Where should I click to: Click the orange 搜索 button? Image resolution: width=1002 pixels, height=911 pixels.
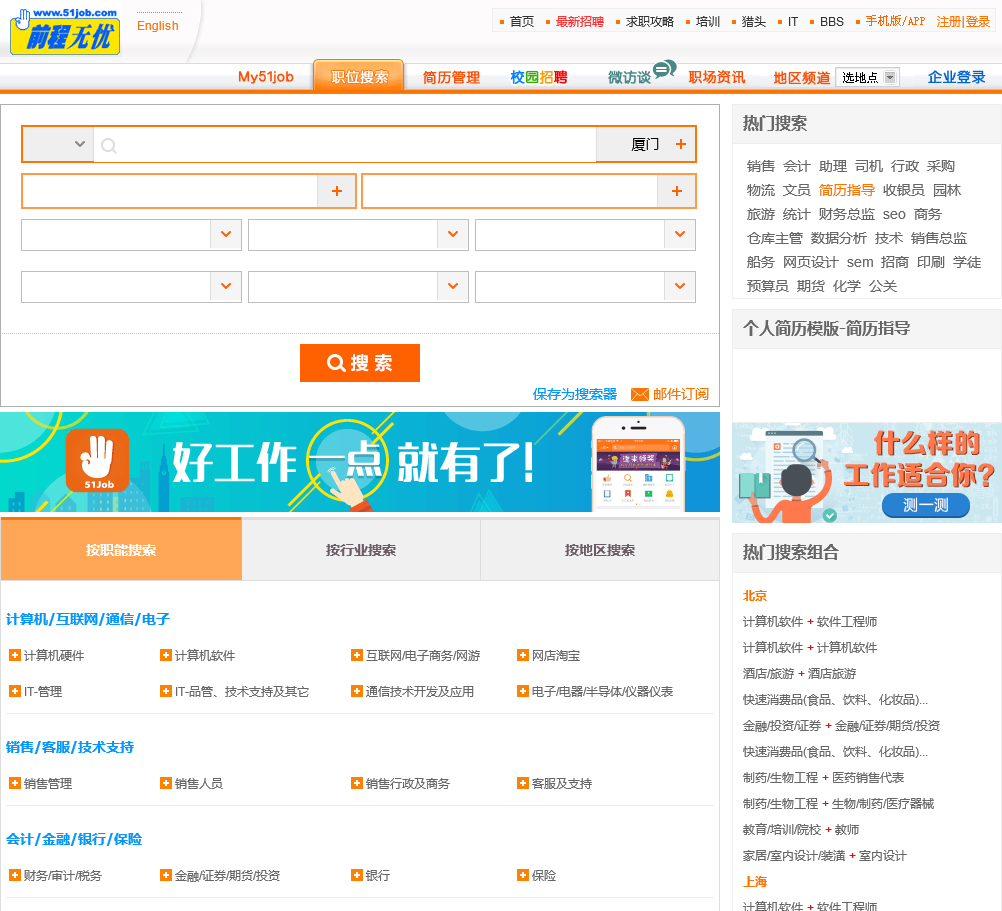(x=360, y=363)
